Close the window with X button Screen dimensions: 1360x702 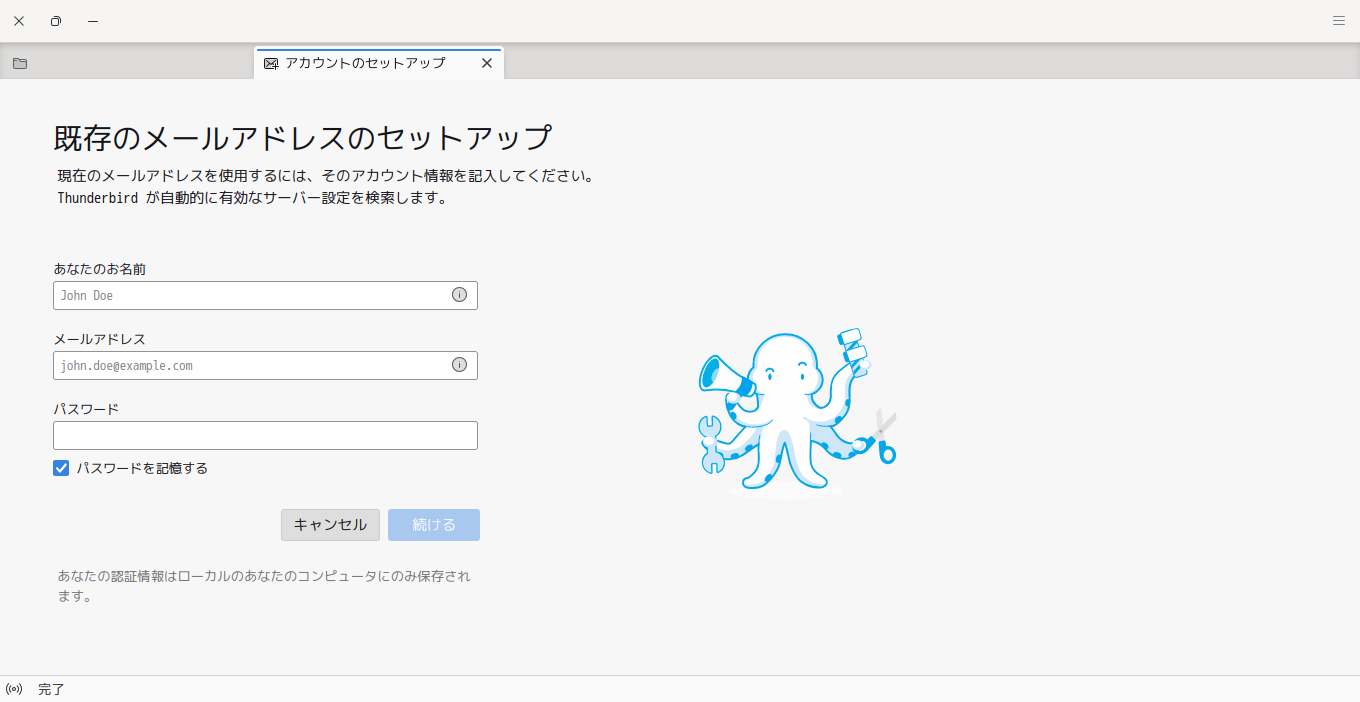click(19, 20)
